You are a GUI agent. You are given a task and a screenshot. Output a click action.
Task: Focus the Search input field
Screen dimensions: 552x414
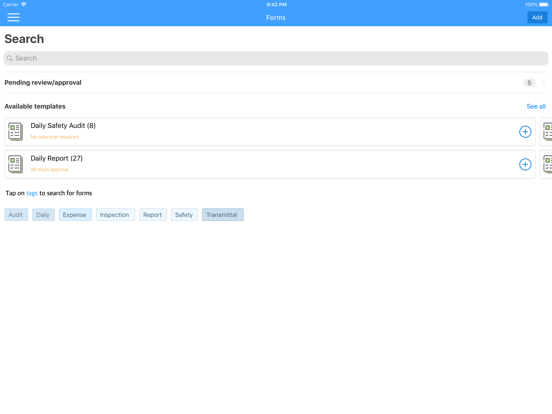(x=276, y=58)
